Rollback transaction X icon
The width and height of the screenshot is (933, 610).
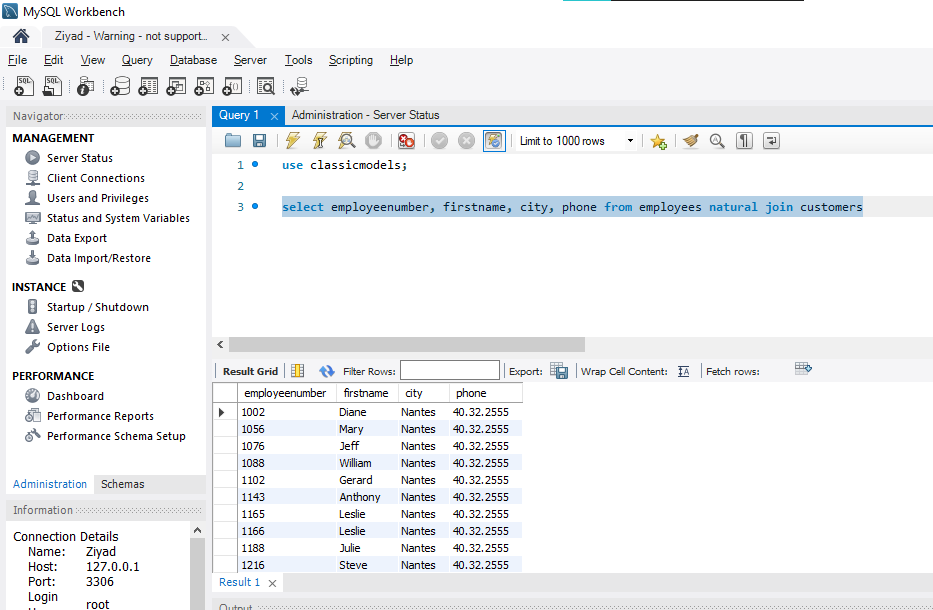click(466, 141)
